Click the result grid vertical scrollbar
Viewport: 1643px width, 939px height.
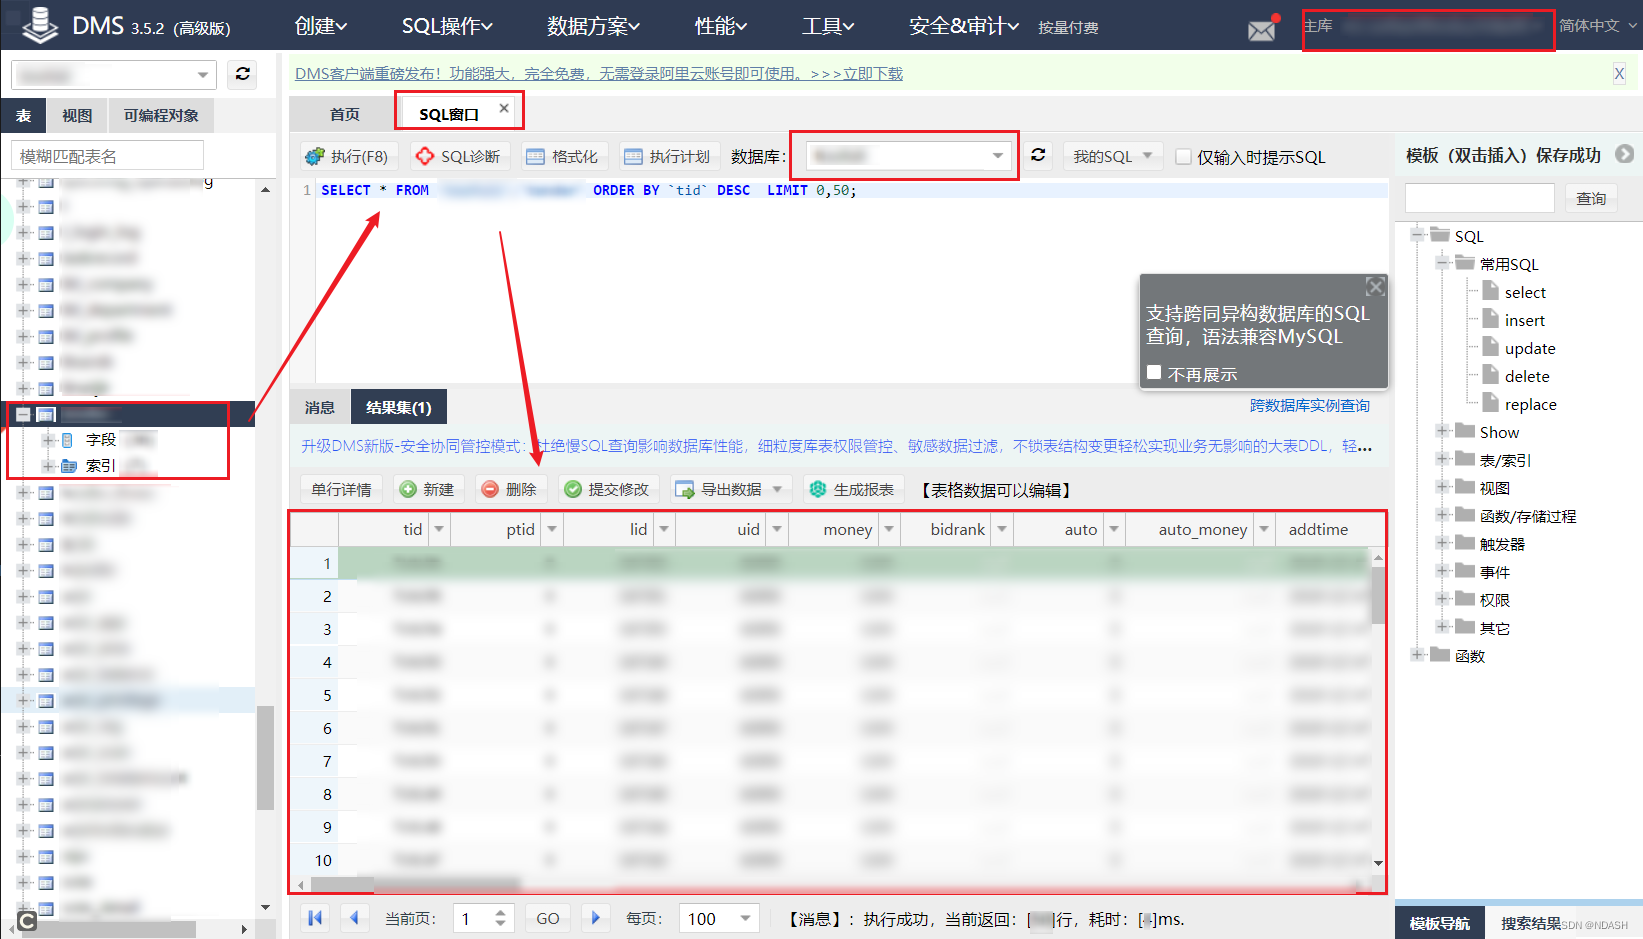(x=1378, y=595)
